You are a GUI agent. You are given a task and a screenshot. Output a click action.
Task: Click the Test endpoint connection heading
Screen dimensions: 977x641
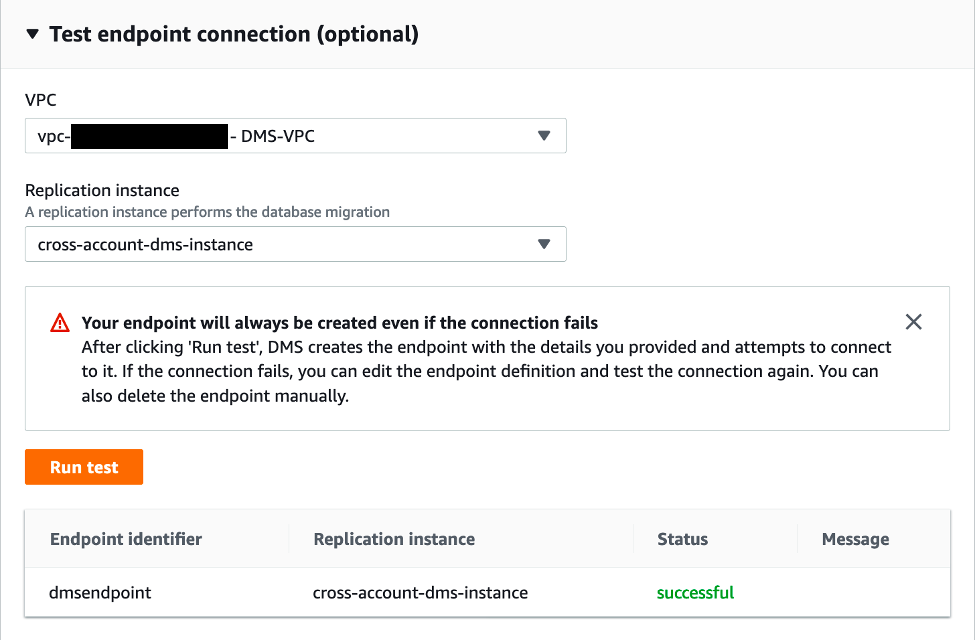[233, 35]
